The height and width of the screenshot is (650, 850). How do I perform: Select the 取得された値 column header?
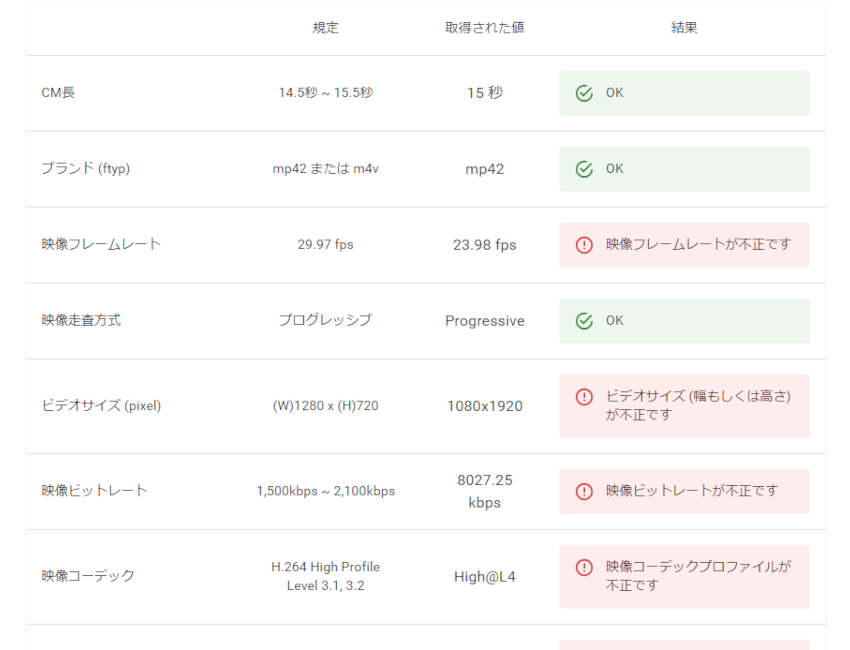coord(485,28)
